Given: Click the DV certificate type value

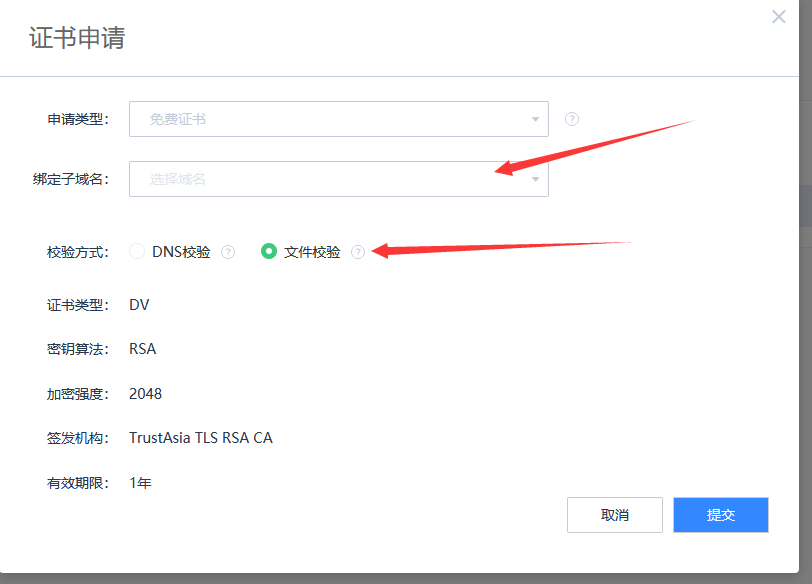Looking at the screenshot, I should click(139, 304).
